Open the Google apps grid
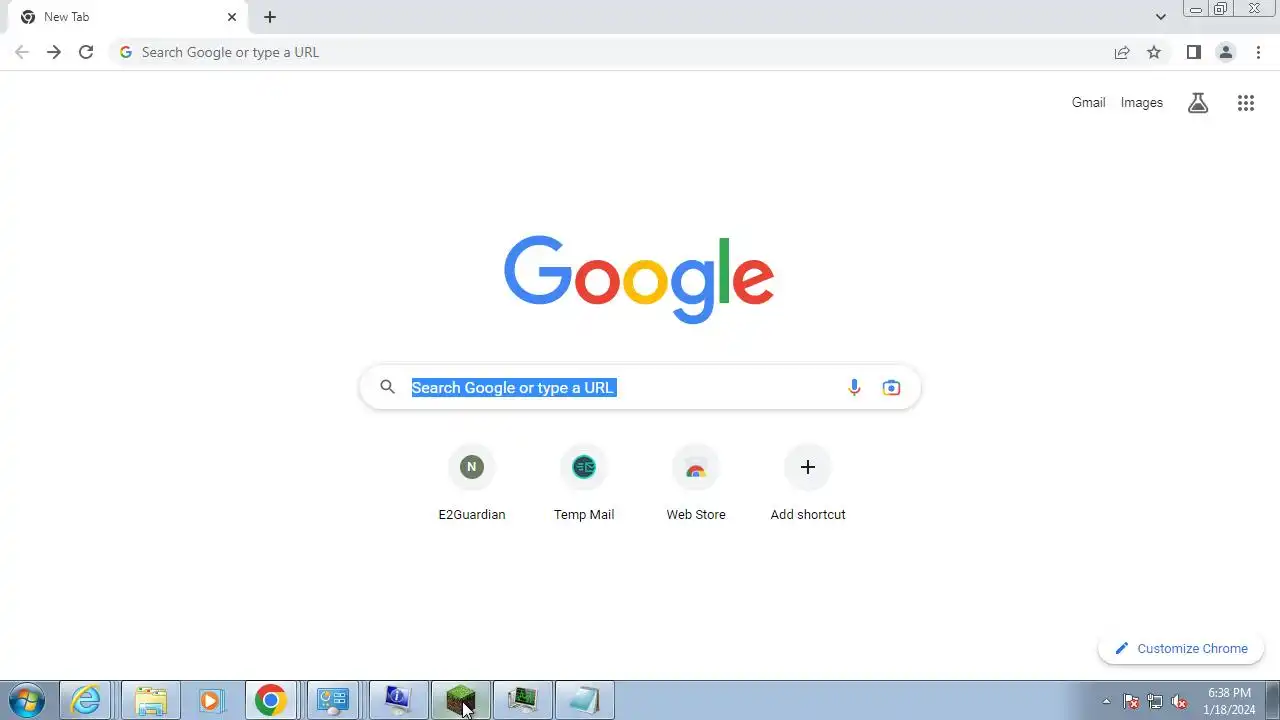The image size is (1280, 720). coord(1245,102)
